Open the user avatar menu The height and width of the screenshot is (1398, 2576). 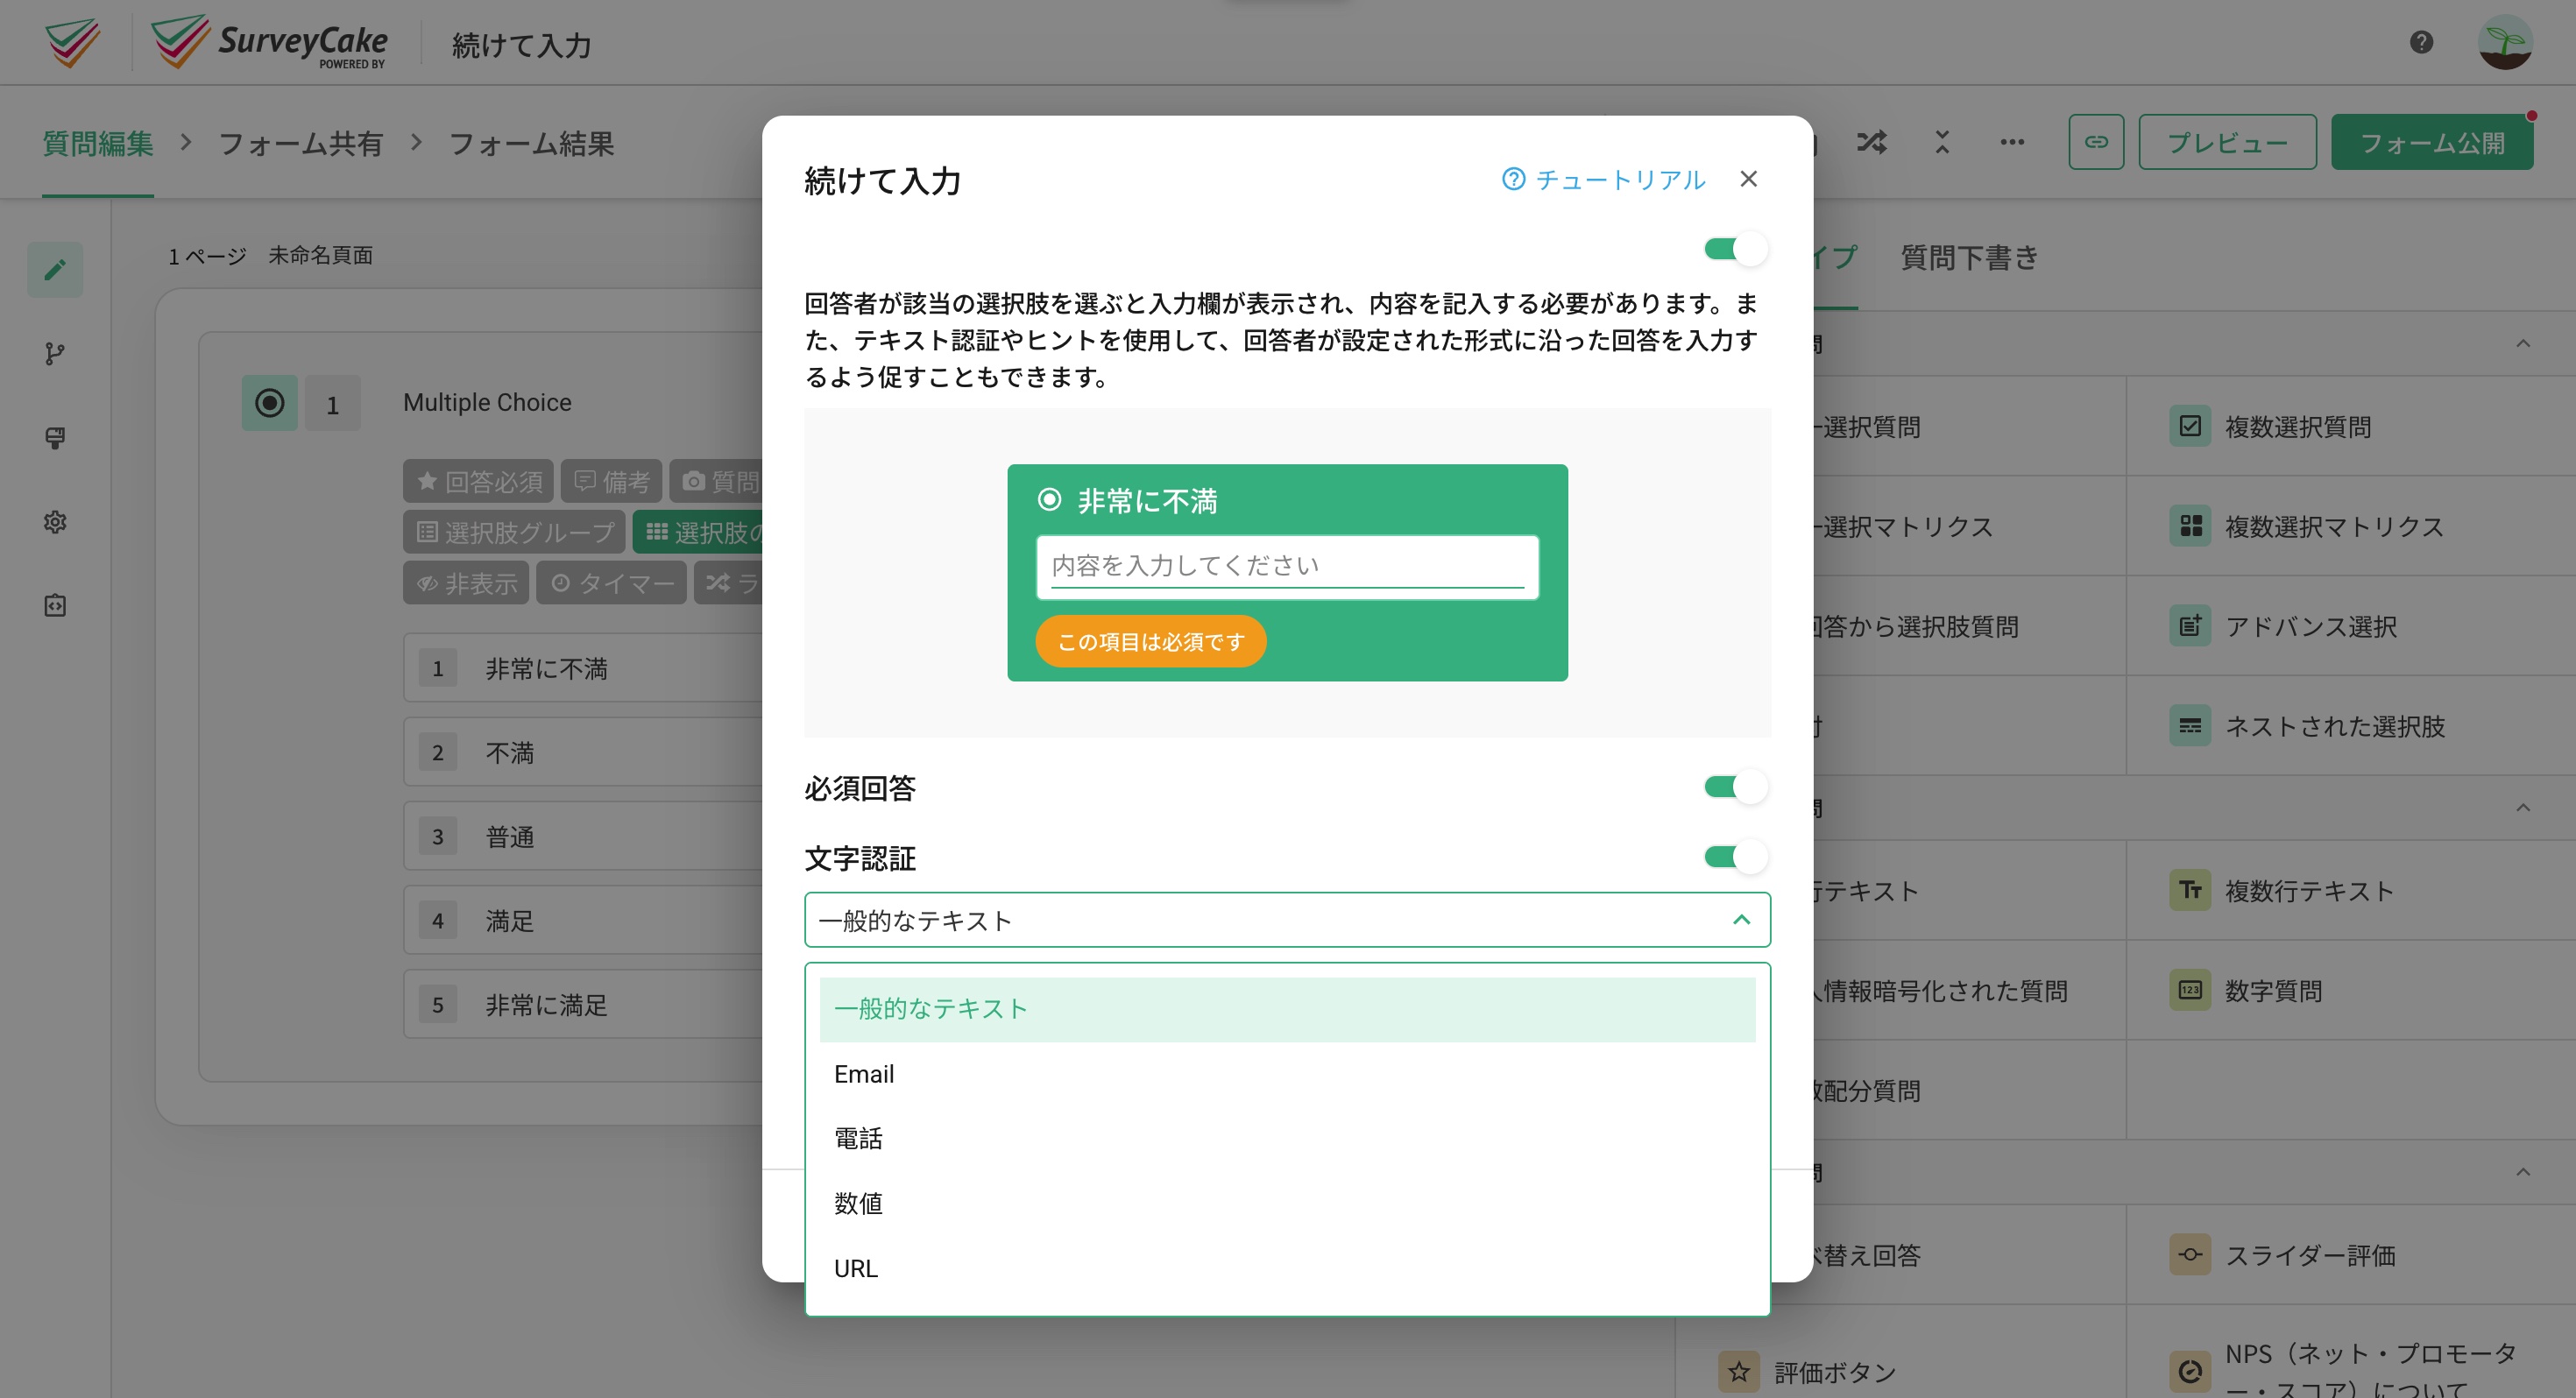[2505, 42]
